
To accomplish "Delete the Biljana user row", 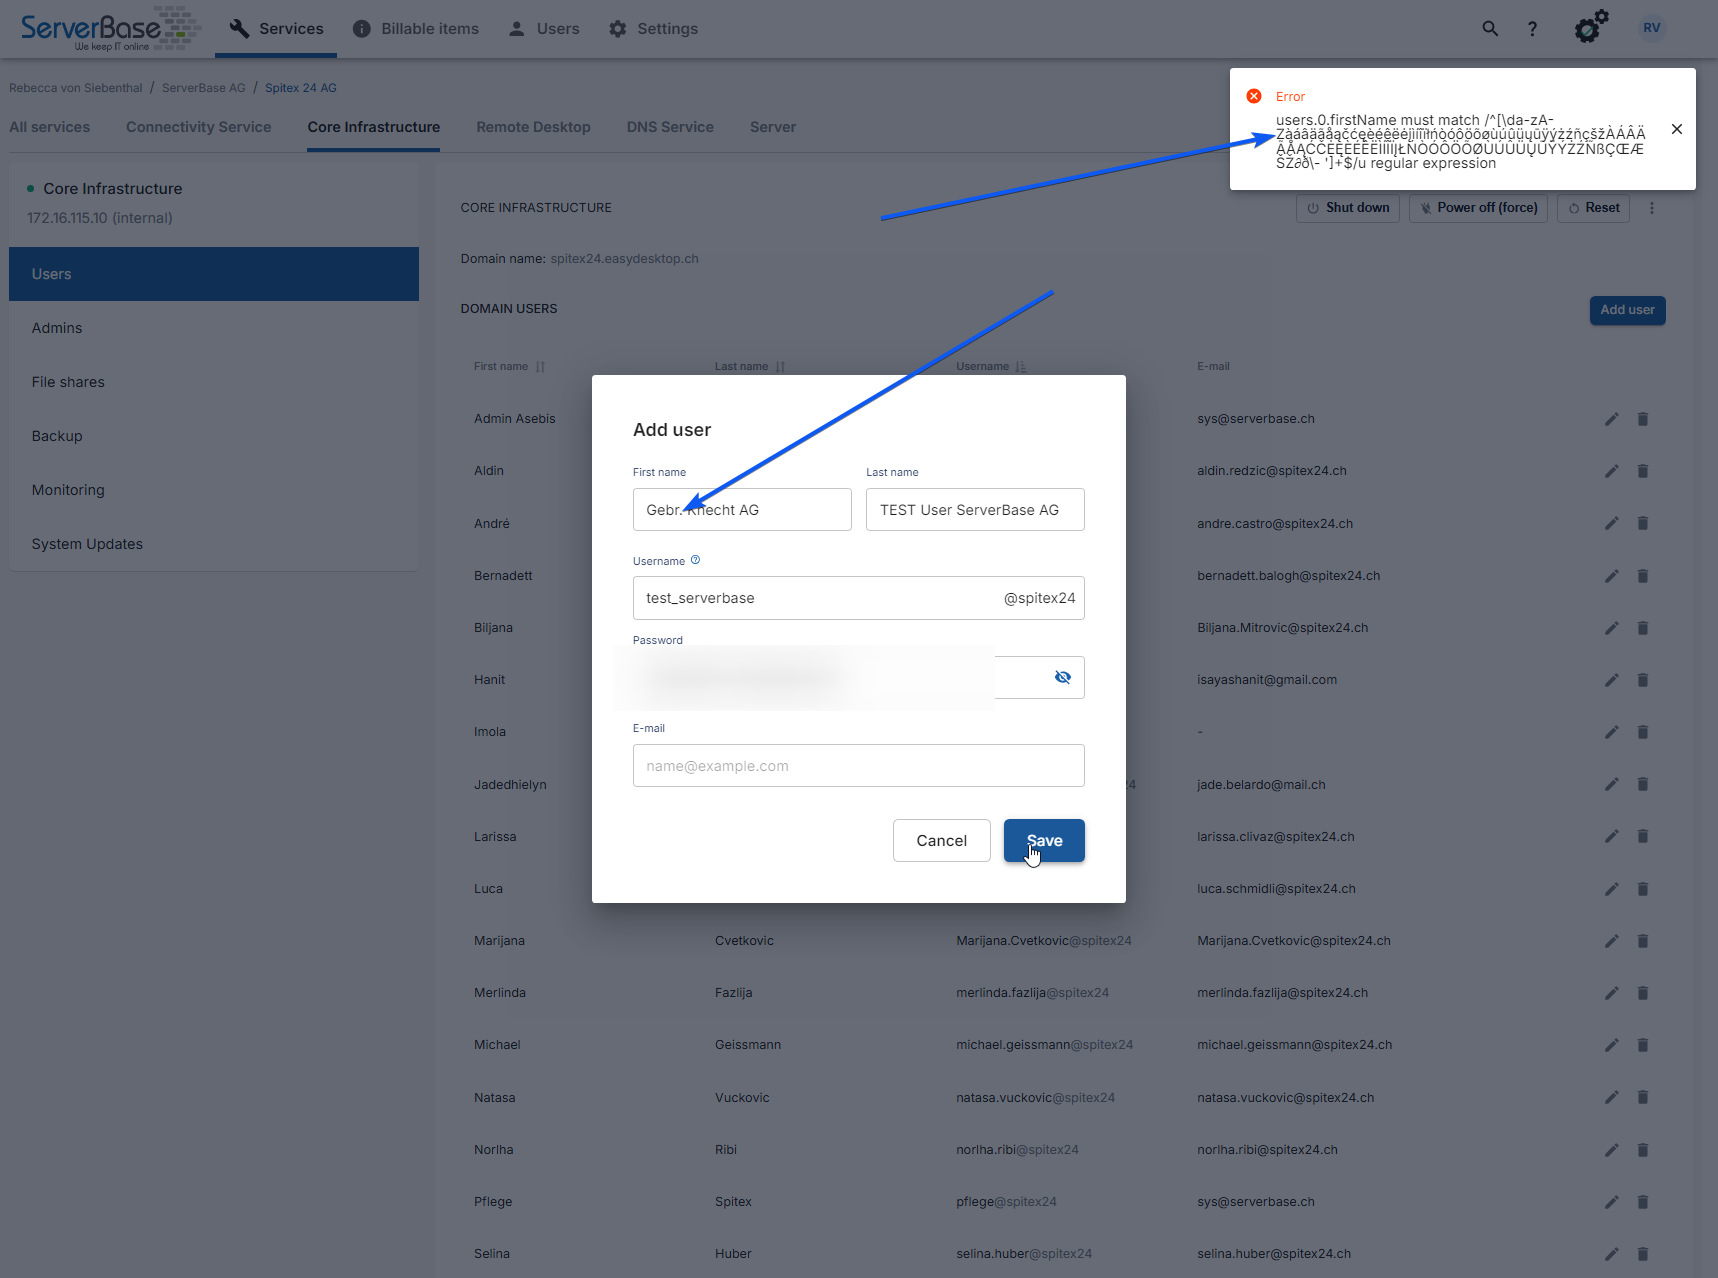I will coord(1642,628).
